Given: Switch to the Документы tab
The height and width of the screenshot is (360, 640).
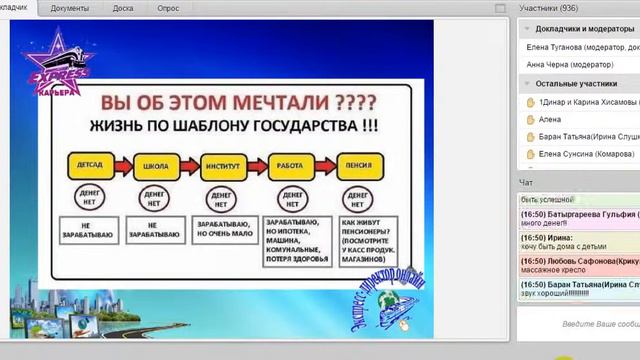Looking at the screenshot, I should click(x=70, y=8).
